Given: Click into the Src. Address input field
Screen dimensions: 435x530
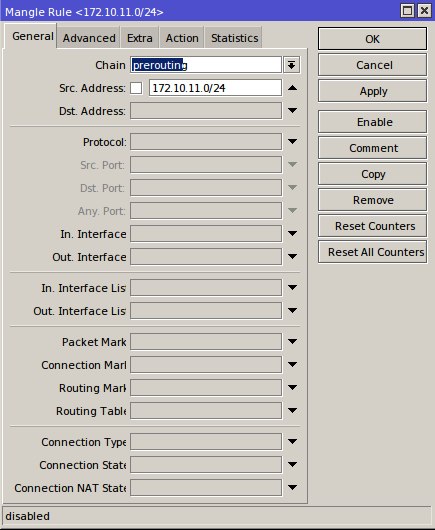Looking at the screenshot, I should (215, 88).
